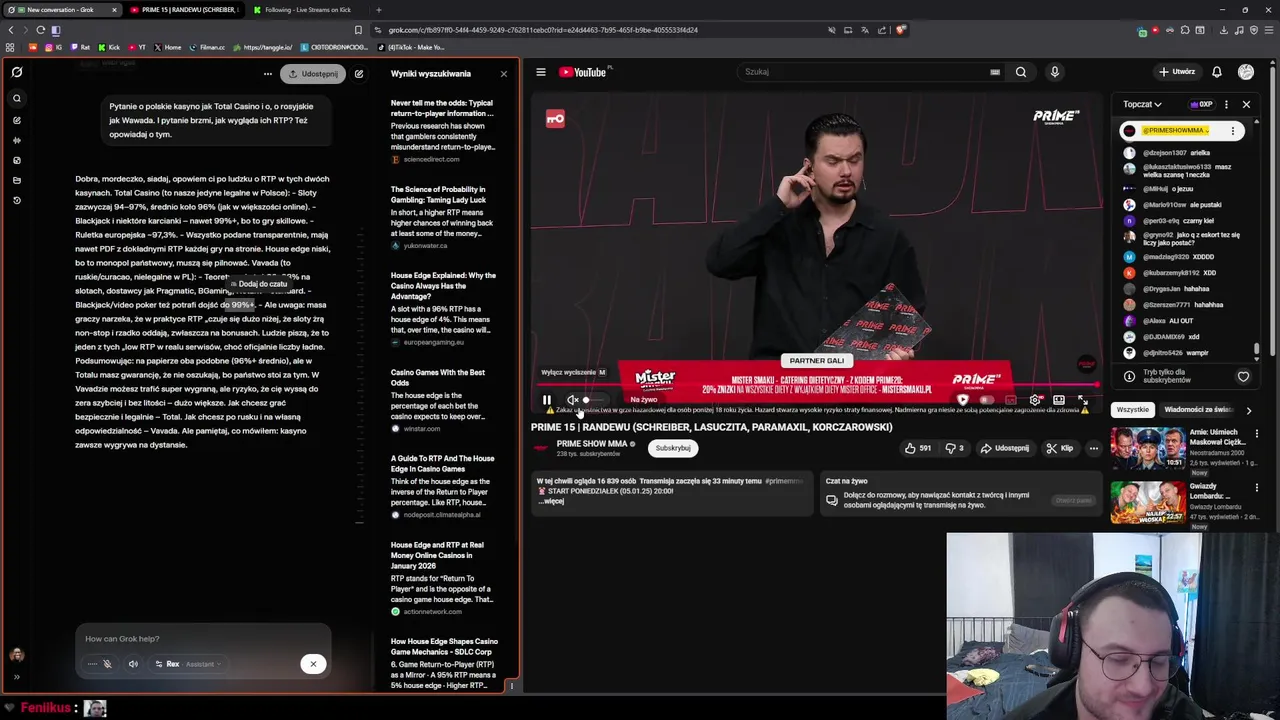Open search in Grok sidebar

[x=16, y=98]
